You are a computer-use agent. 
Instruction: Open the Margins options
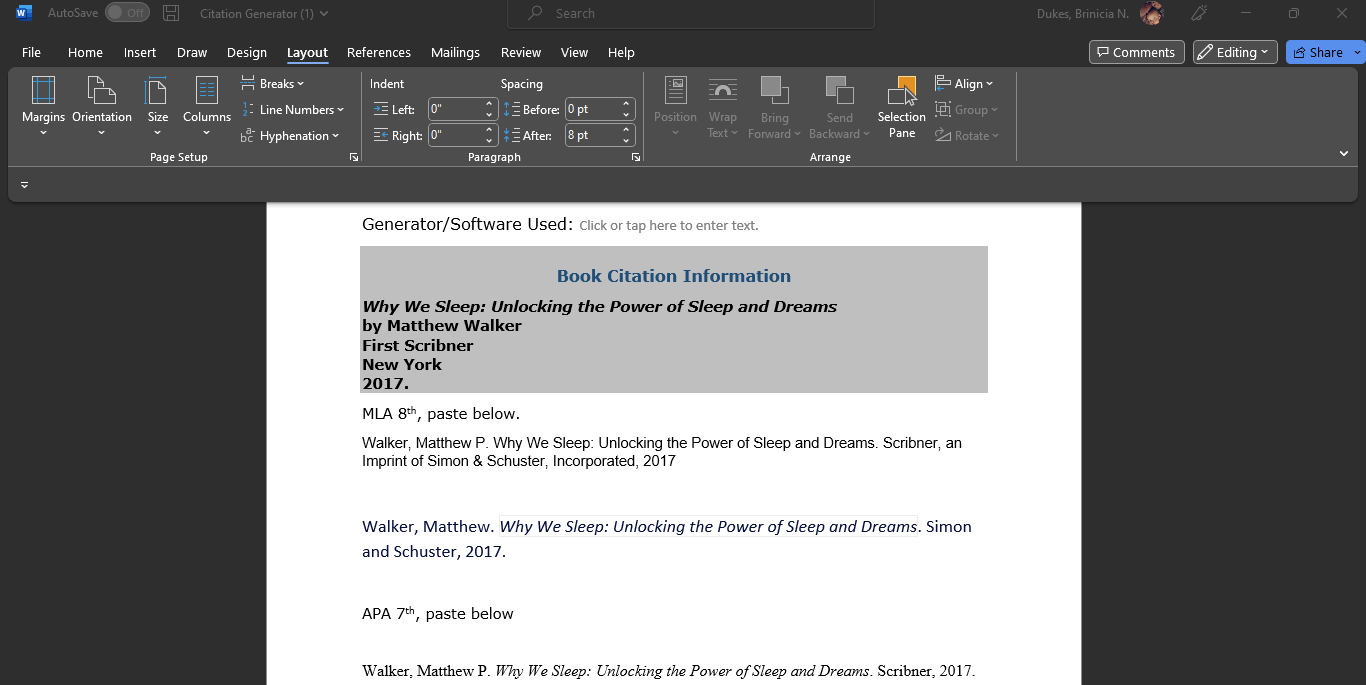coord(43,107)
